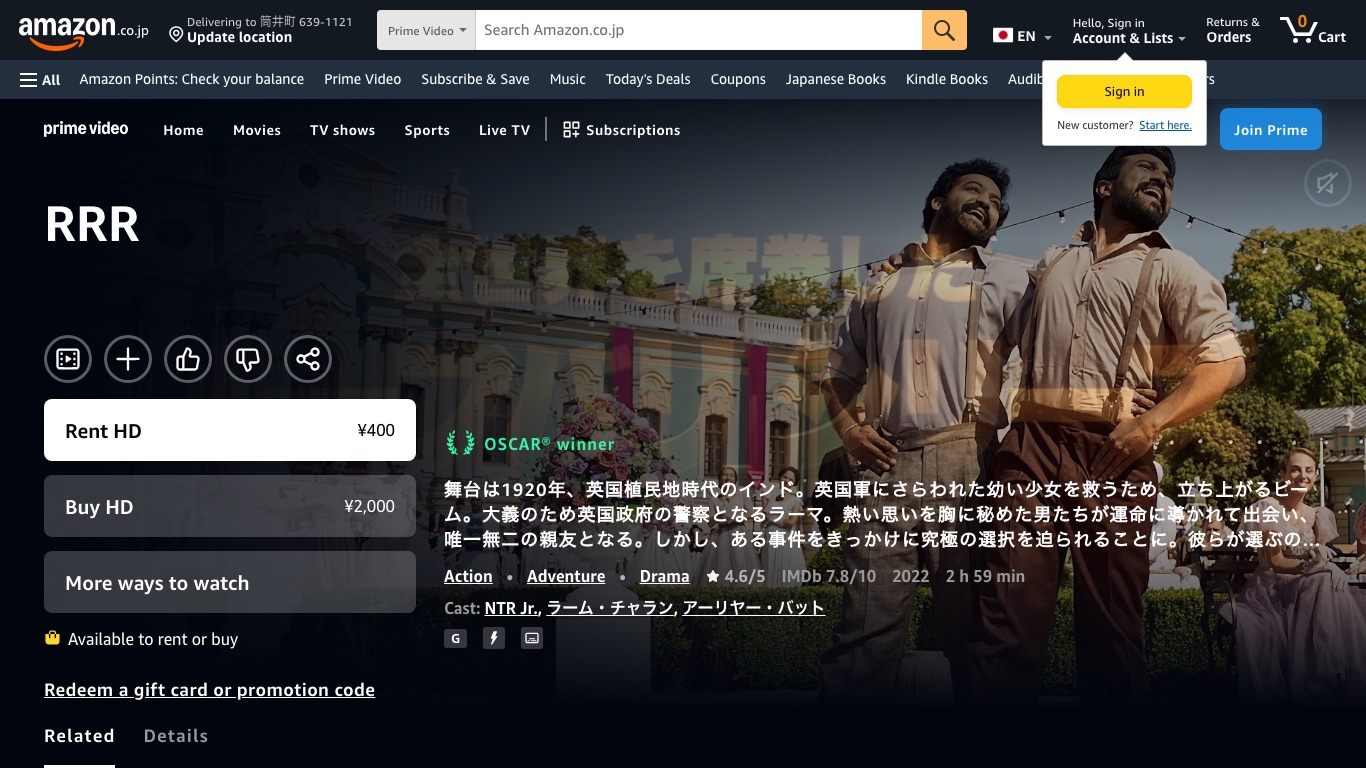This screenshot has height=768, width=1366.
Task: Click the Drama genre link
Action: pyautogui.click(x=664, y=576)
